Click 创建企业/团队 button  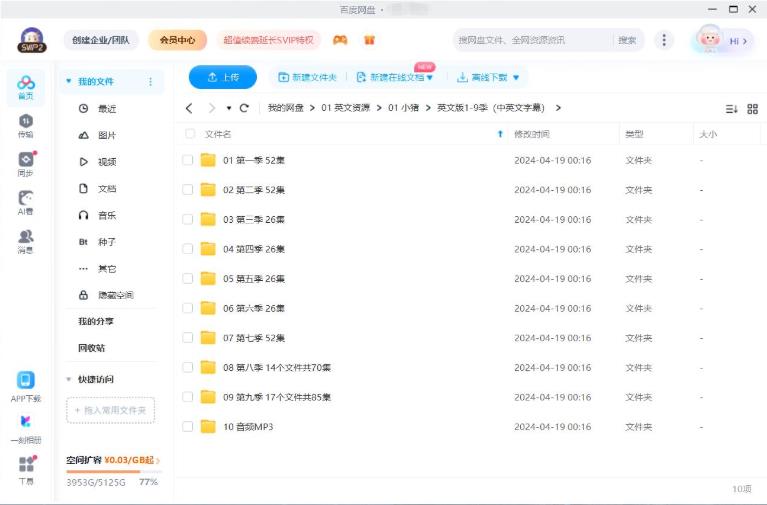(x=101, y=40)
